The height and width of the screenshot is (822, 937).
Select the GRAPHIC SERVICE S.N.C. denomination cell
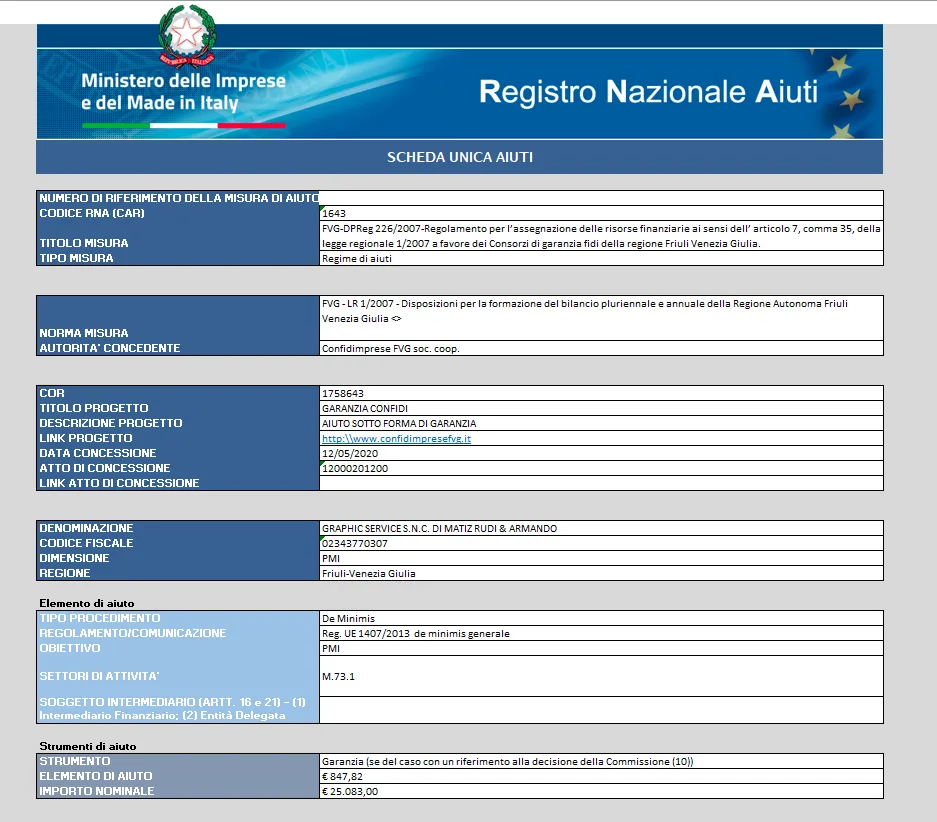[601, 528]
